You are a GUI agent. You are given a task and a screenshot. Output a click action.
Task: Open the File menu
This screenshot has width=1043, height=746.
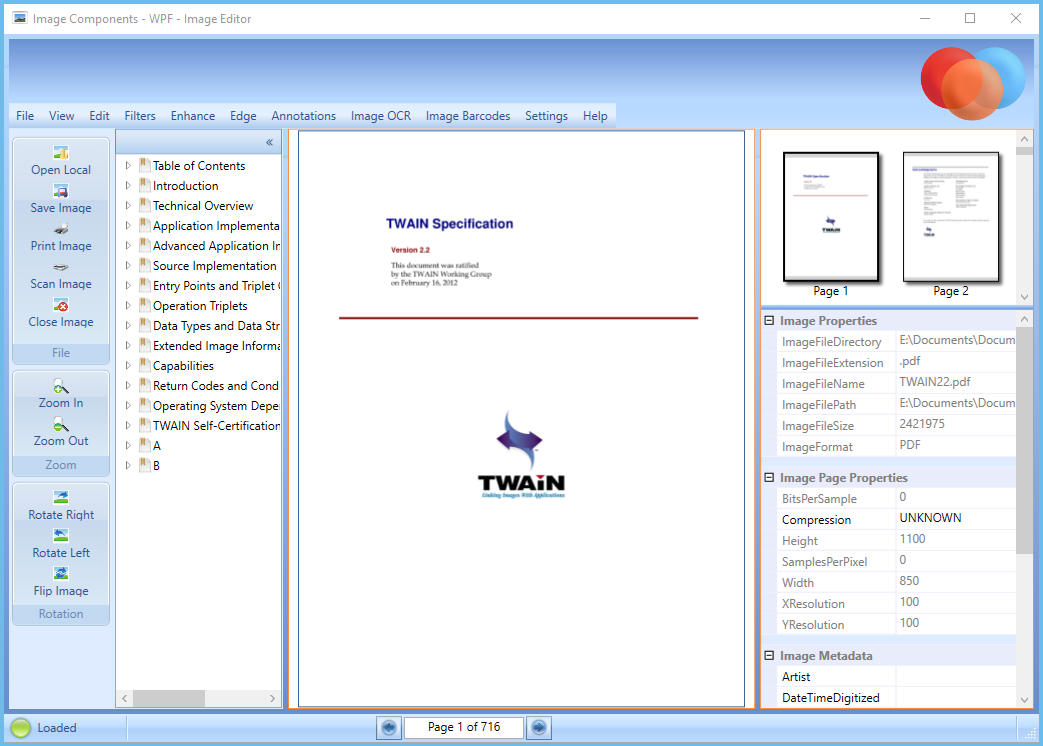[x=25, y=116]
